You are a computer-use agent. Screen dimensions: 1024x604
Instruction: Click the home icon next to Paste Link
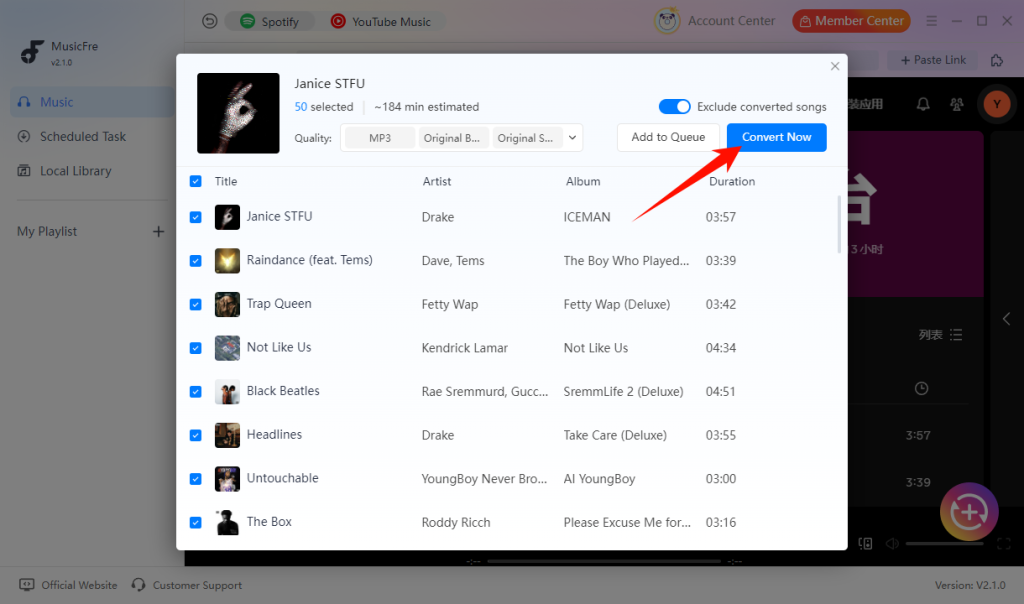[997, 60]
